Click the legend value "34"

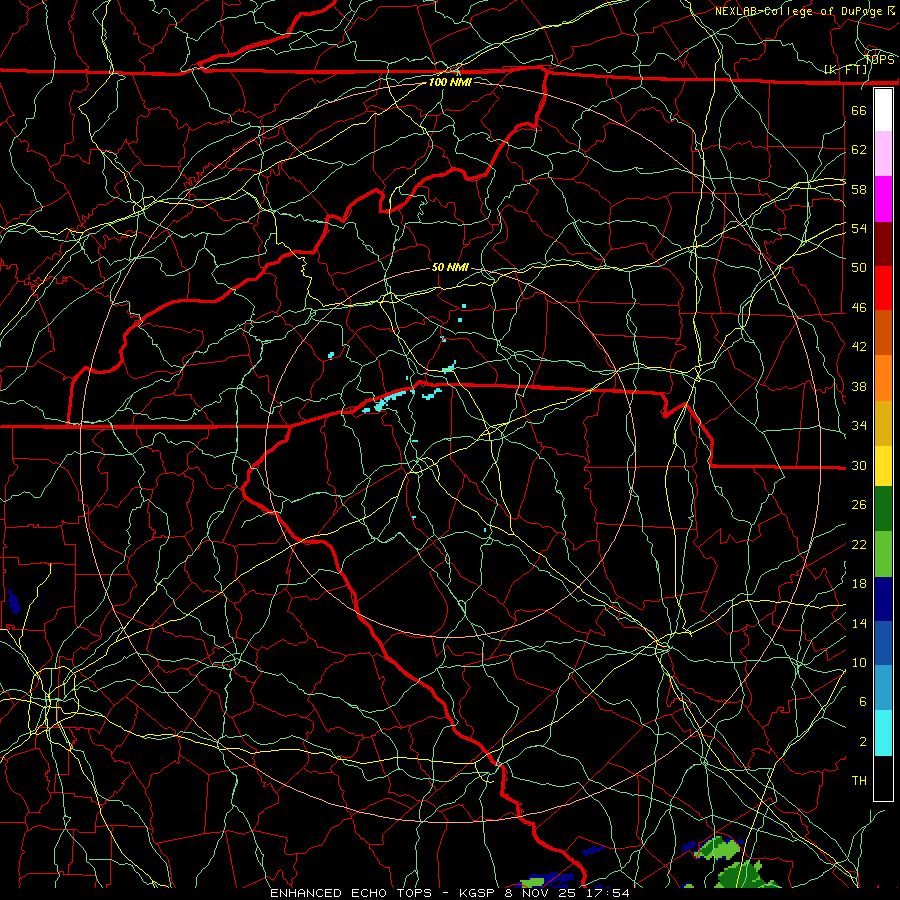click(x=859, y=425)
